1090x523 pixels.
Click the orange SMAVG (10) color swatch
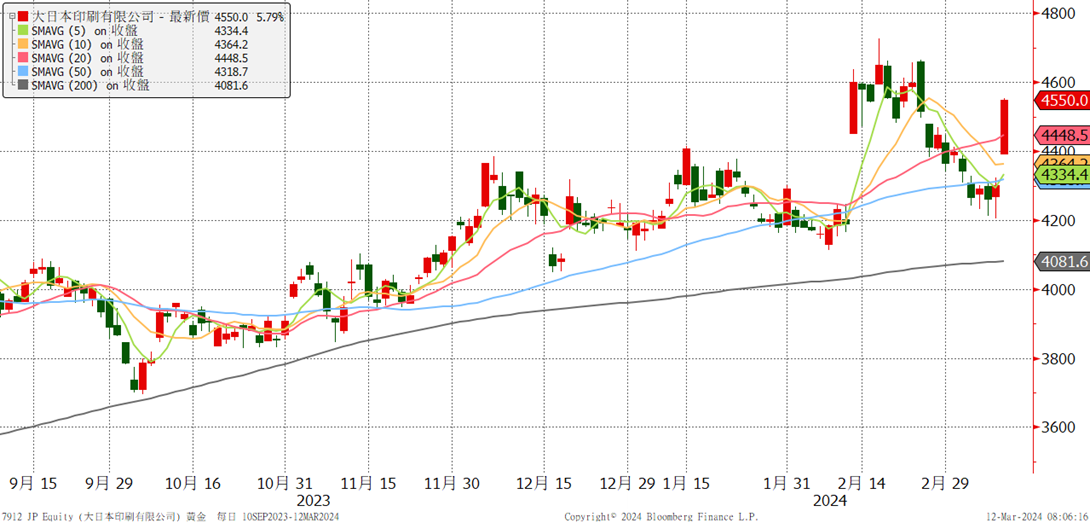tap(24, 45)
